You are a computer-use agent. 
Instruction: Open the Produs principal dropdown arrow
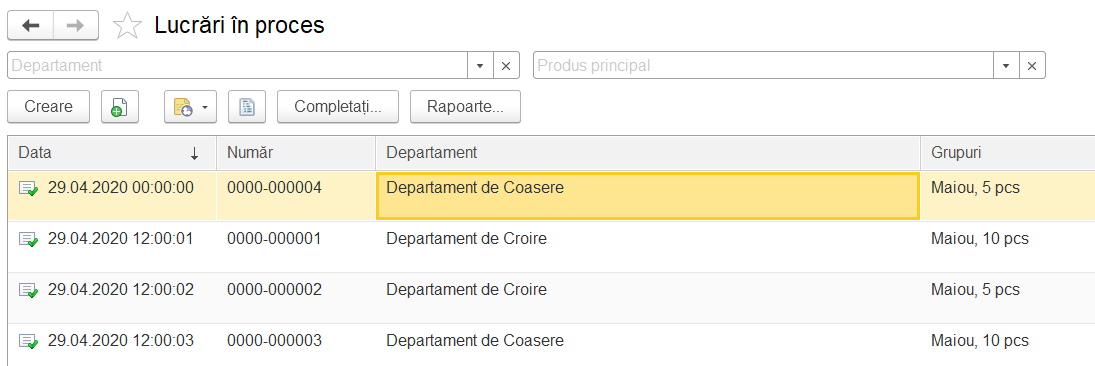point(1006,66)
